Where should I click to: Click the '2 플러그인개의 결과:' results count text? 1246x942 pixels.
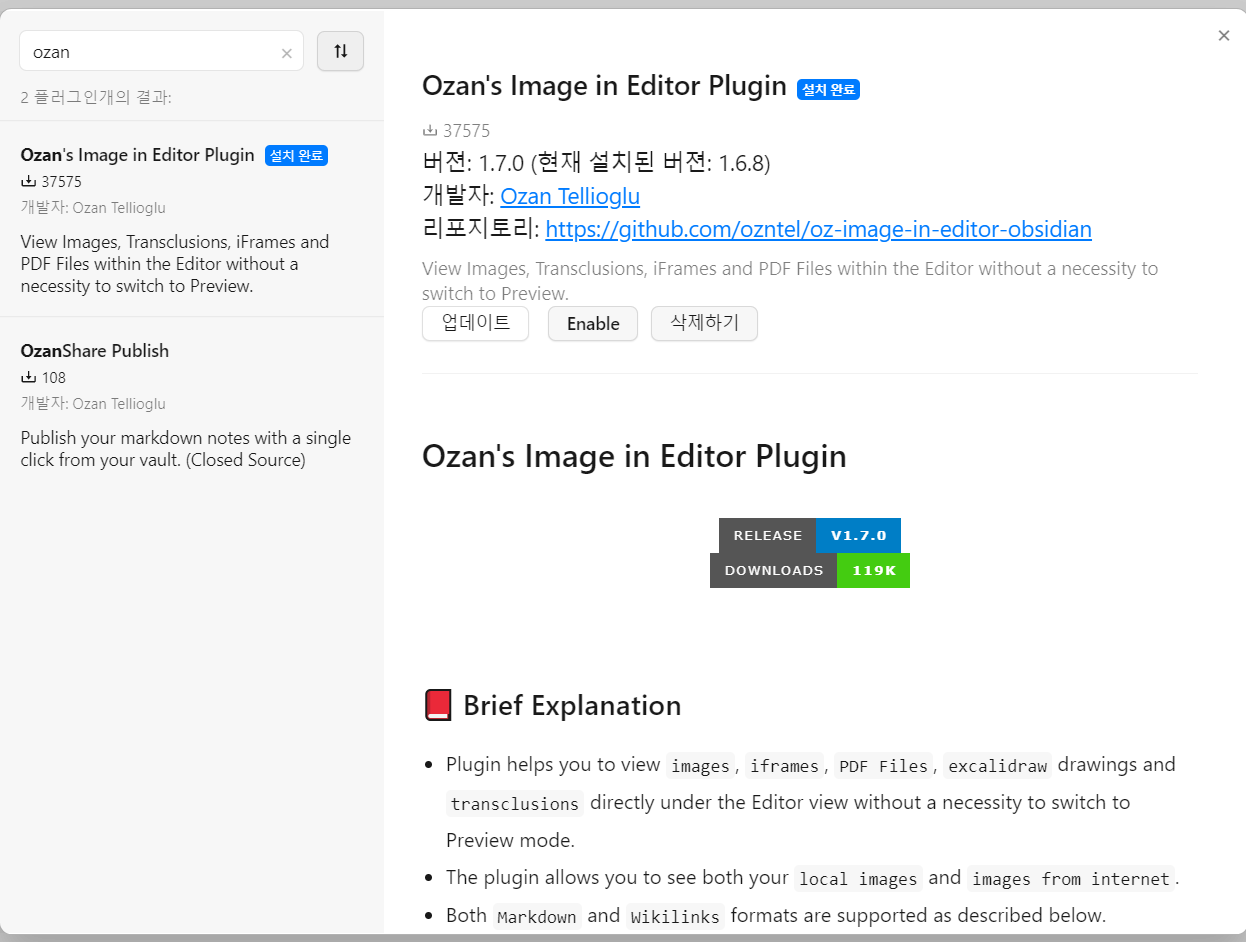[96, 98]
